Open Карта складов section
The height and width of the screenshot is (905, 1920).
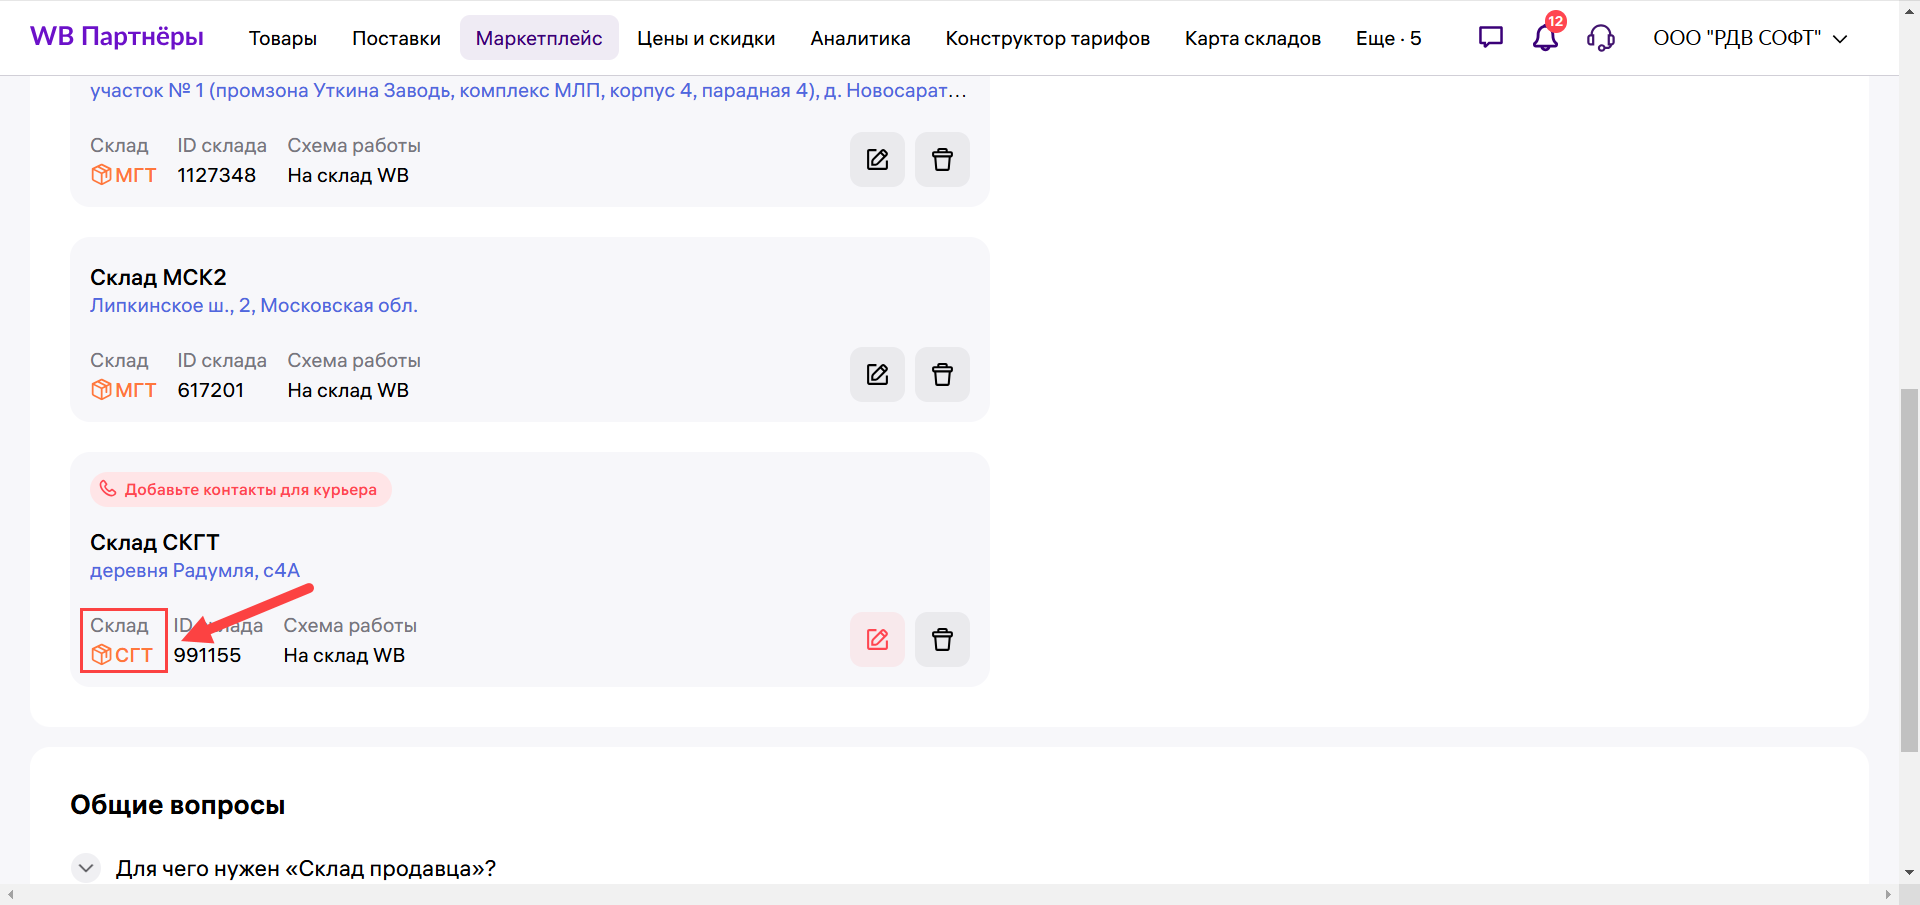tap(1252, 38)
